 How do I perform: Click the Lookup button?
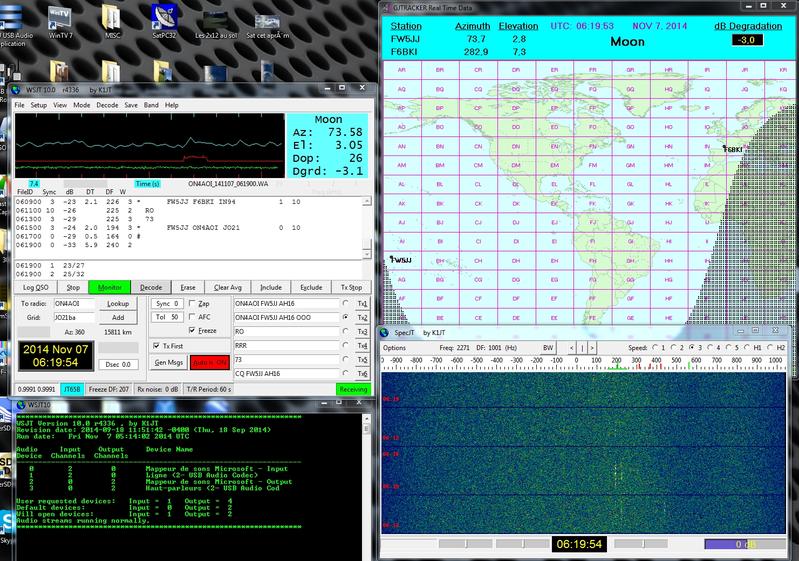(x=118, y=303)
